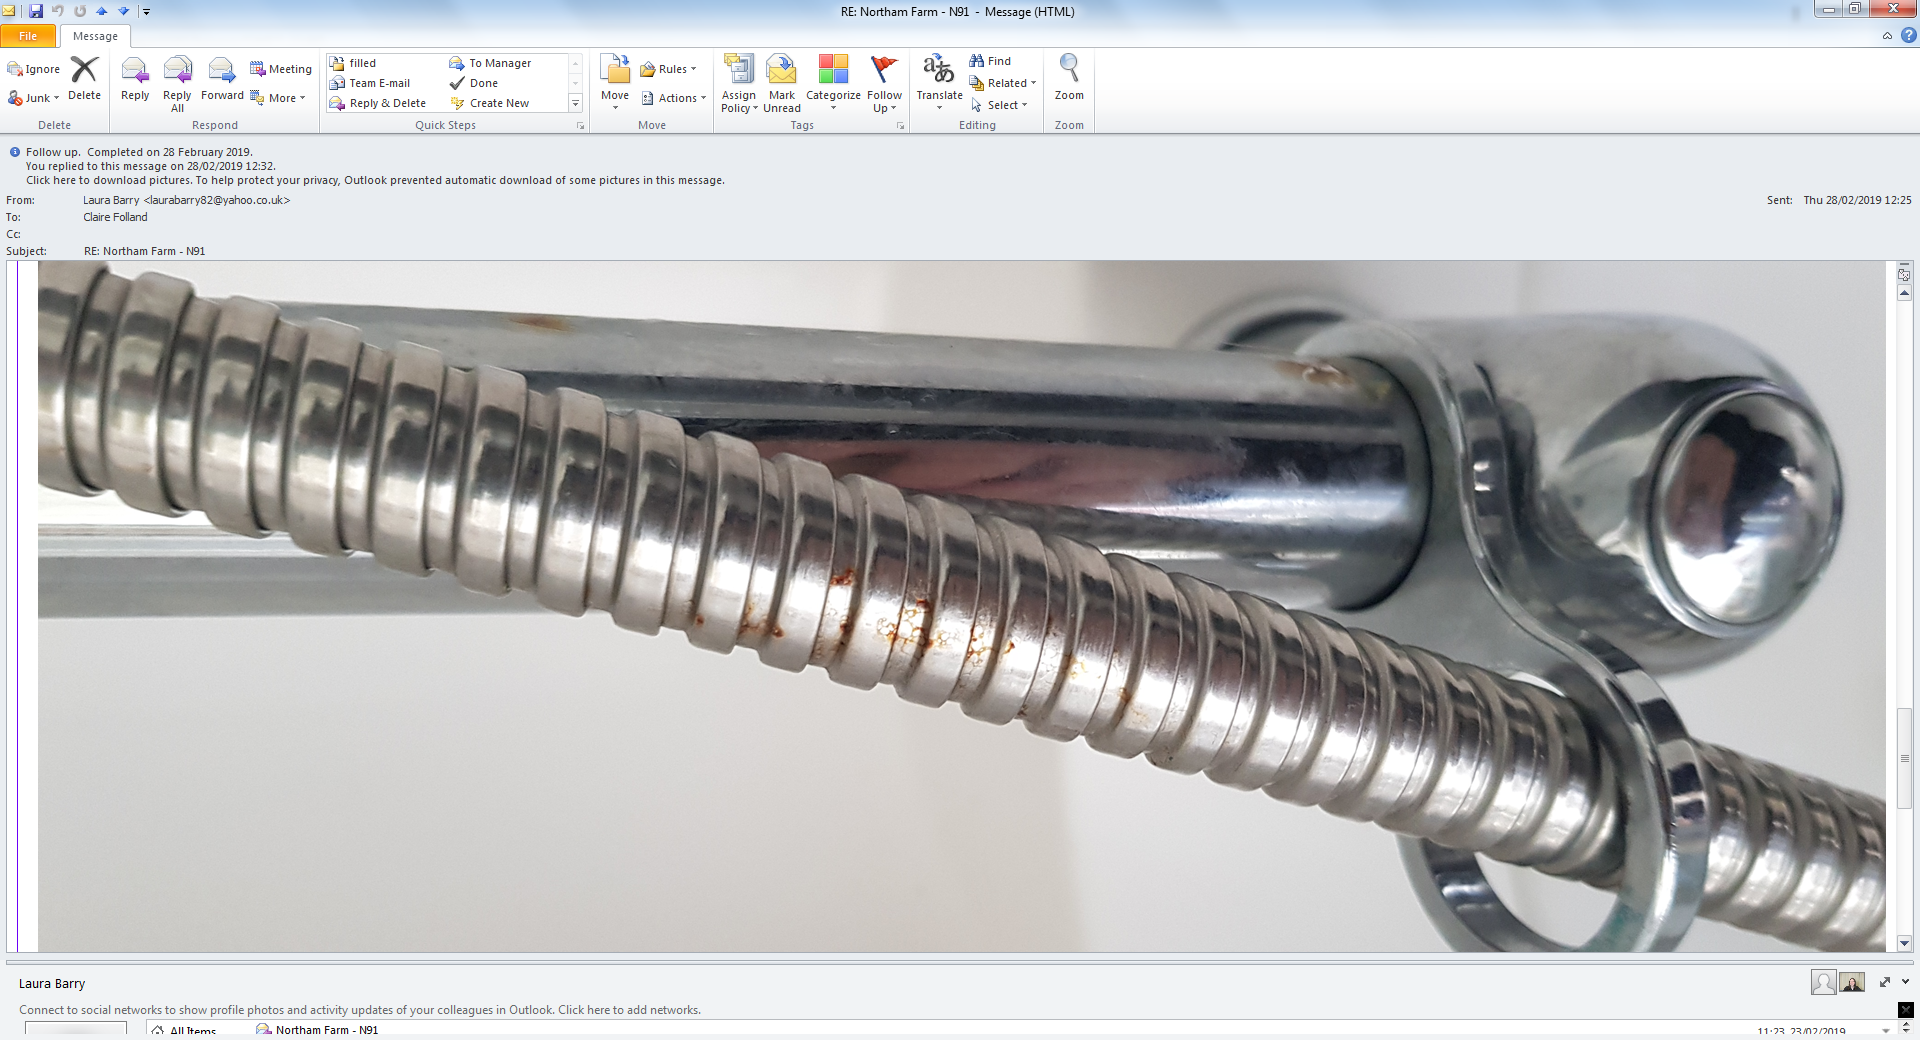Viewport: 1920px width, 1040px height.
Task: Click the download pictures info bar
Action: (375, 181)
